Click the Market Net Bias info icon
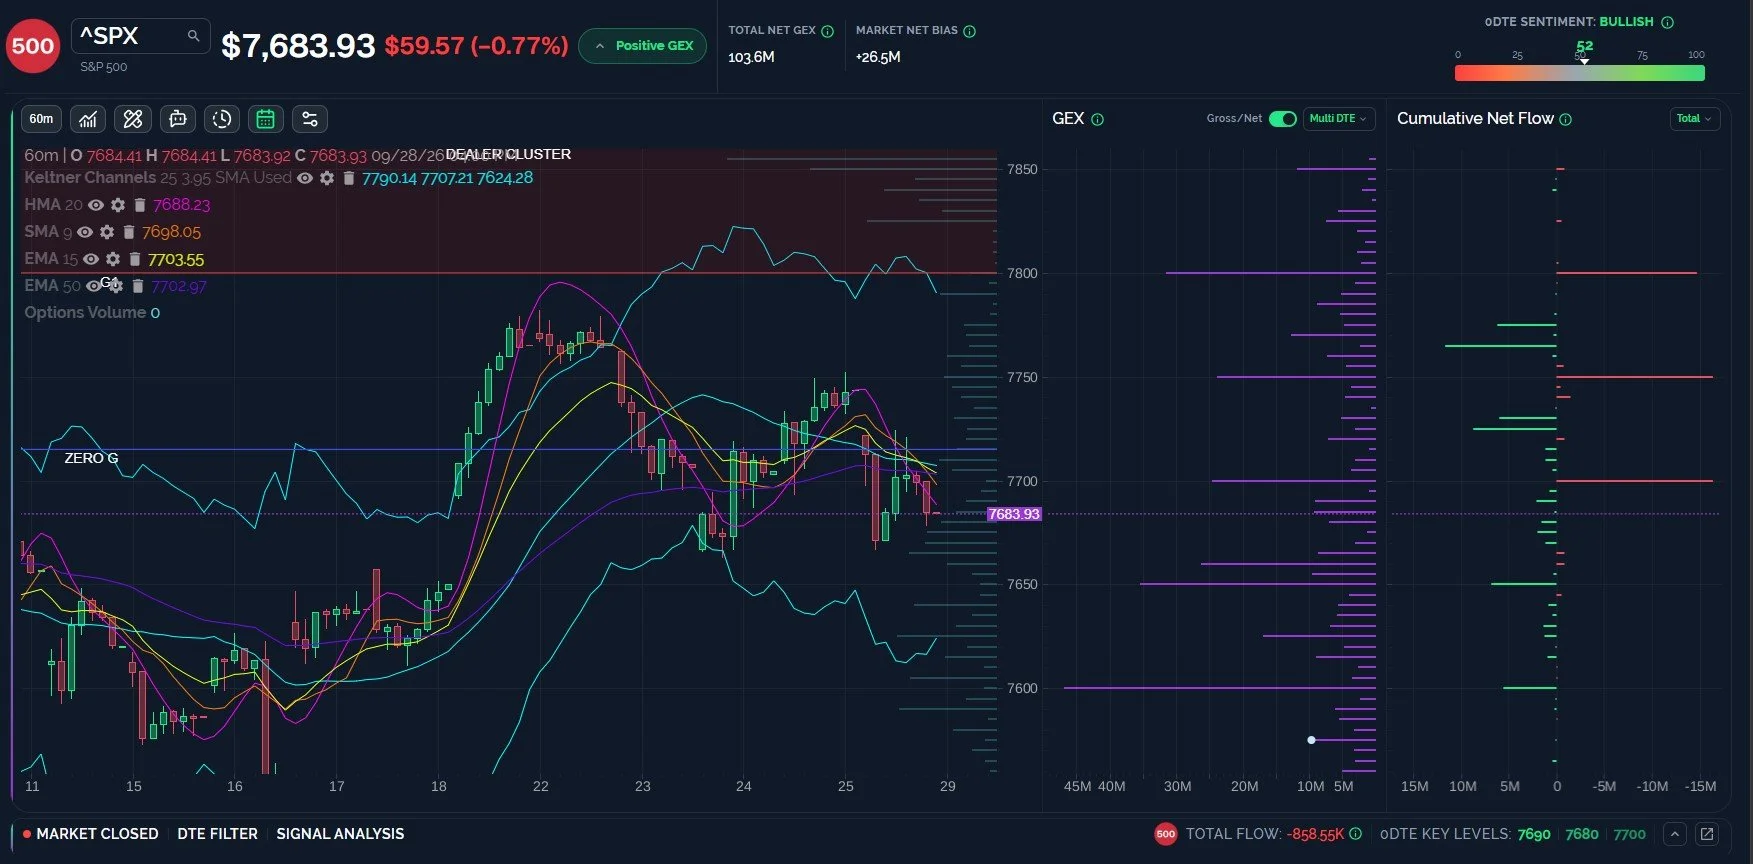Screen dimensions: 1753x864 click(x=969, y=31)
